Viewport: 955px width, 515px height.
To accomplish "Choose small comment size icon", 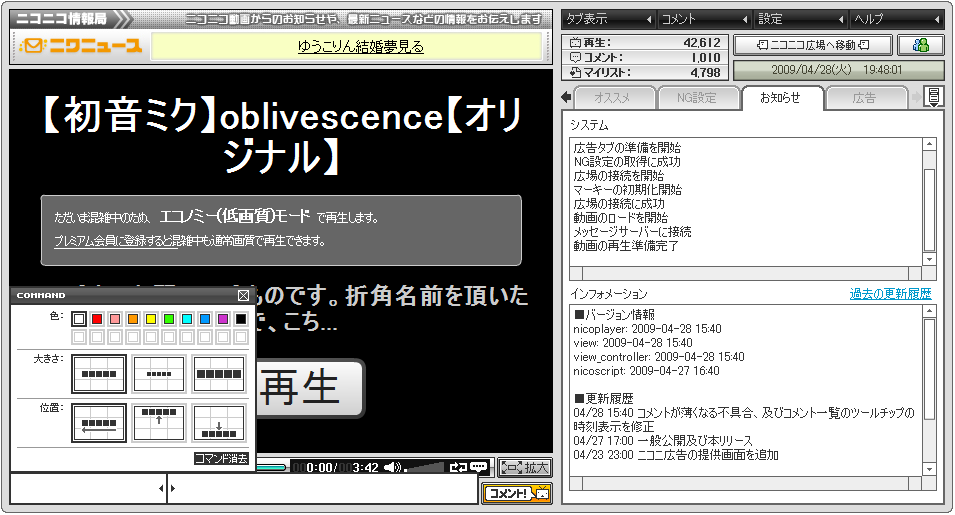I will point(159,374).
